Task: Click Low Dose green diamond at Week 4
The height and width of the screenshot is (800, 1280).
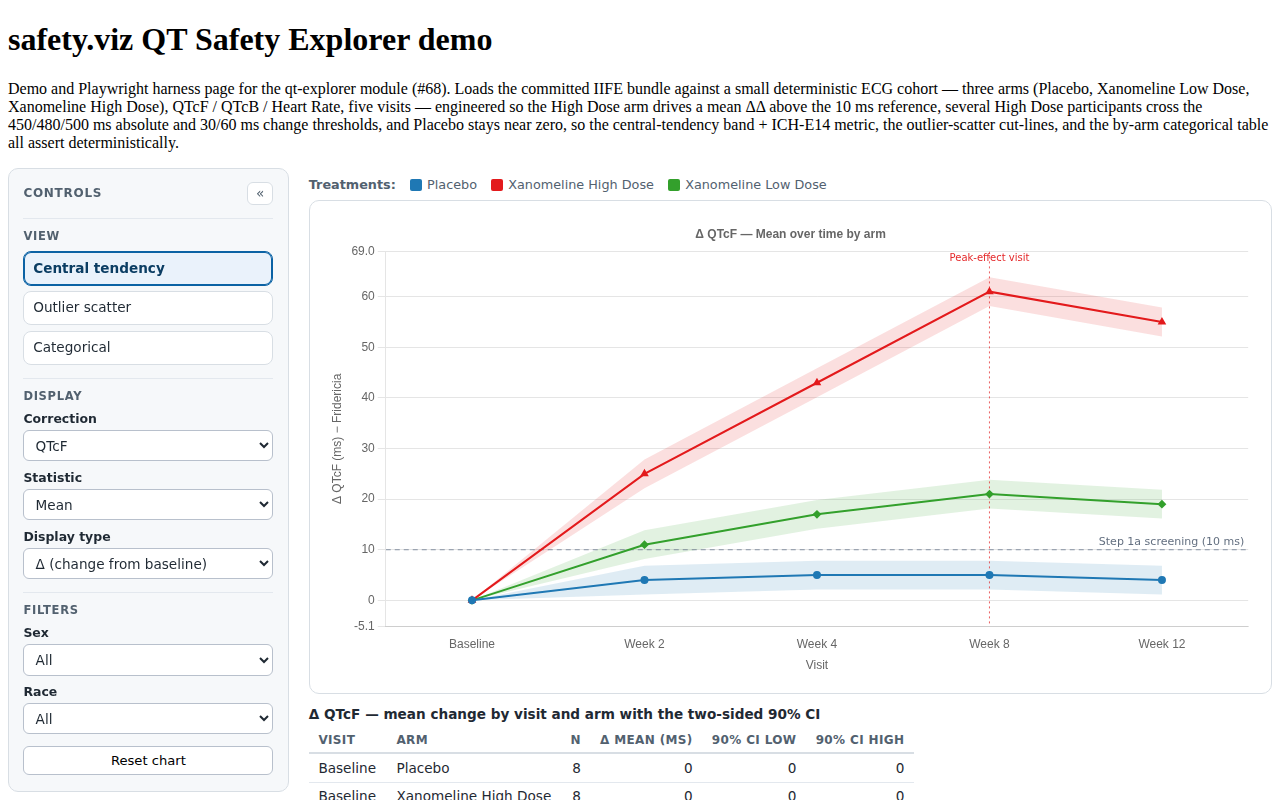Action: click(817, 514)
